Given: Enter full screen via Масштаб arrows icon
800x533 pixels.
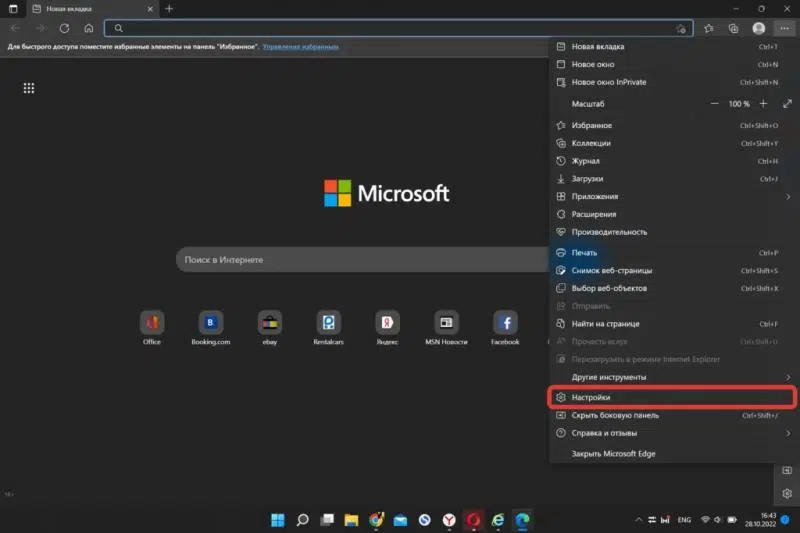Looking at the screenshot, I should [787, 104].
